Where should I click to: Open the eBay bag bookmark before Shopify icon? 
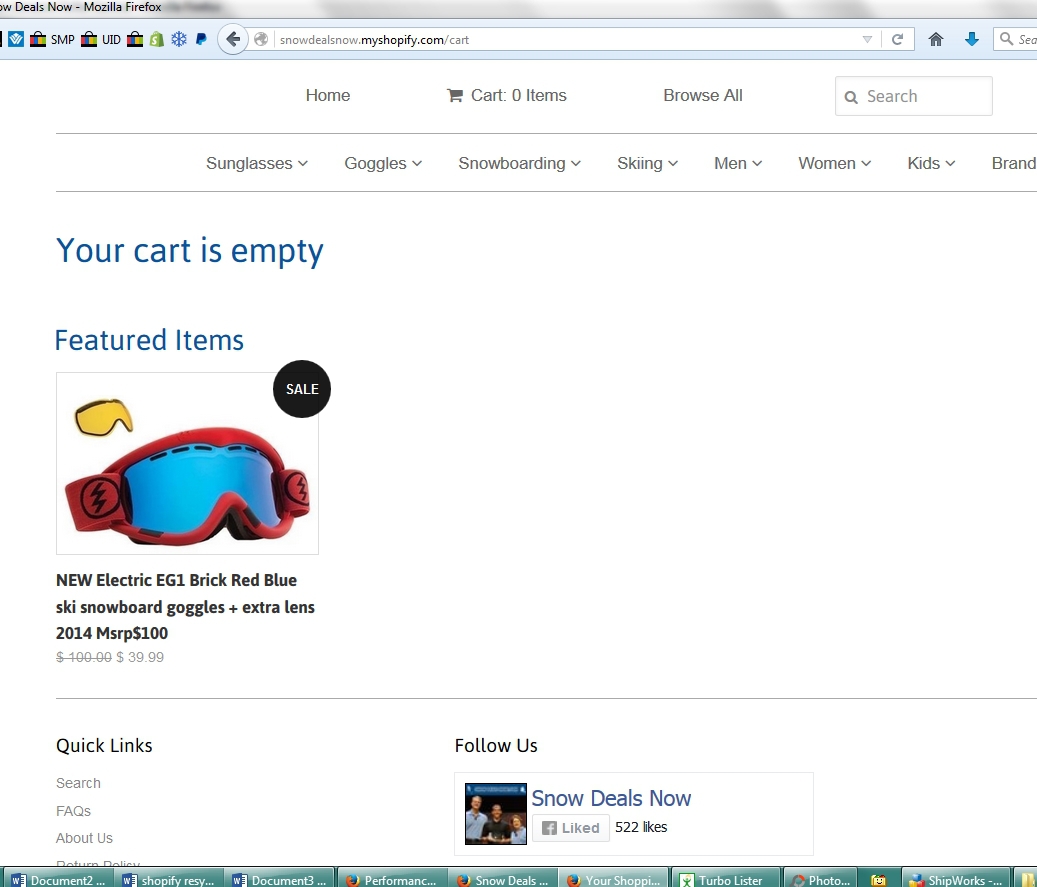(135, 40)
